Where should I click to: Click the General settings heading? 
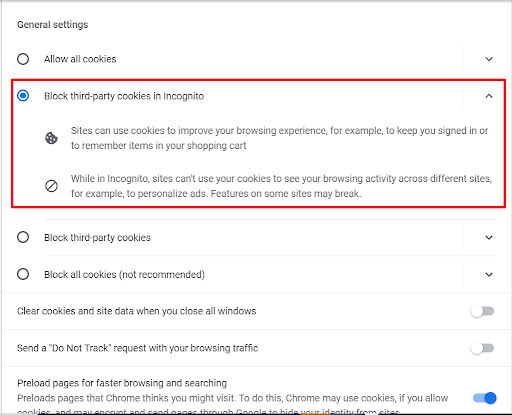click(53, 25)
